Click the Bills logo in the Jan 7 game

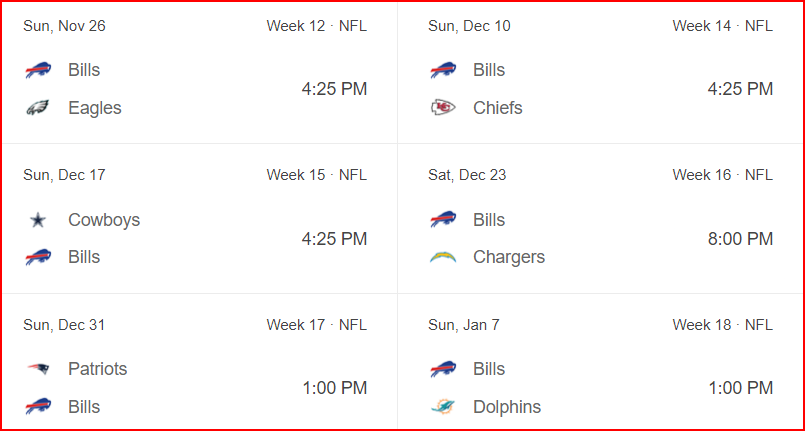443,369
